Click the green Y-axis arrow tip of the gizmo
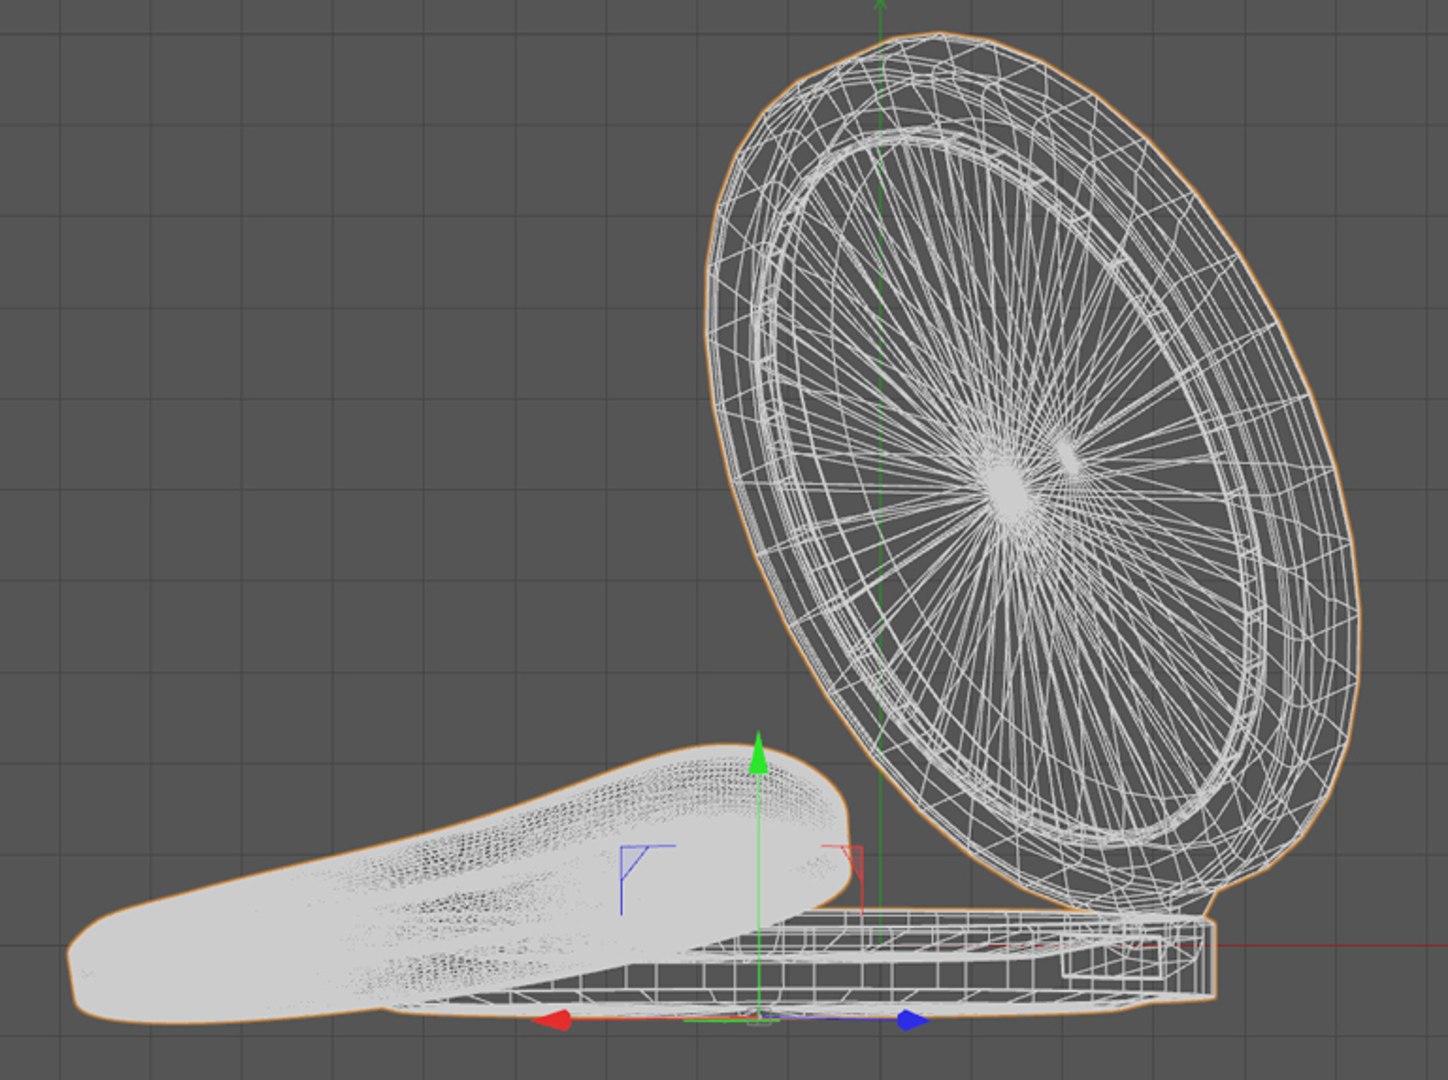The image size is (1448, 1080). point(759,753)
